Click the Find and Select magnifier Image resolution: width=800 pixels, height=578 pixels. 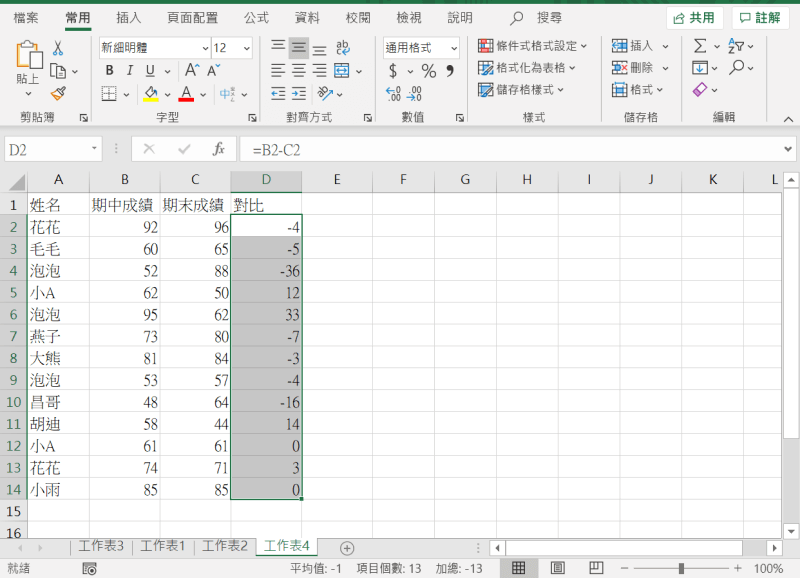pos(736,67)
